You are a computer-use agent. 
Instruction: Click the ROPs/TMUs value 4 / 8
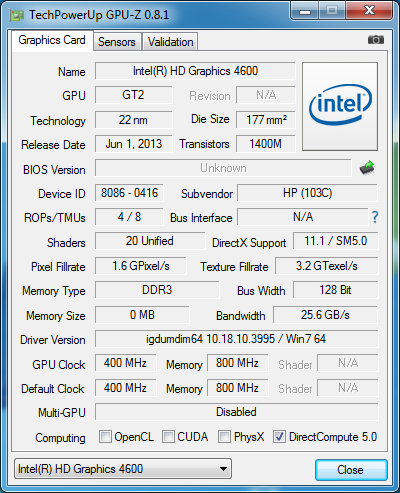coord(129,217)
